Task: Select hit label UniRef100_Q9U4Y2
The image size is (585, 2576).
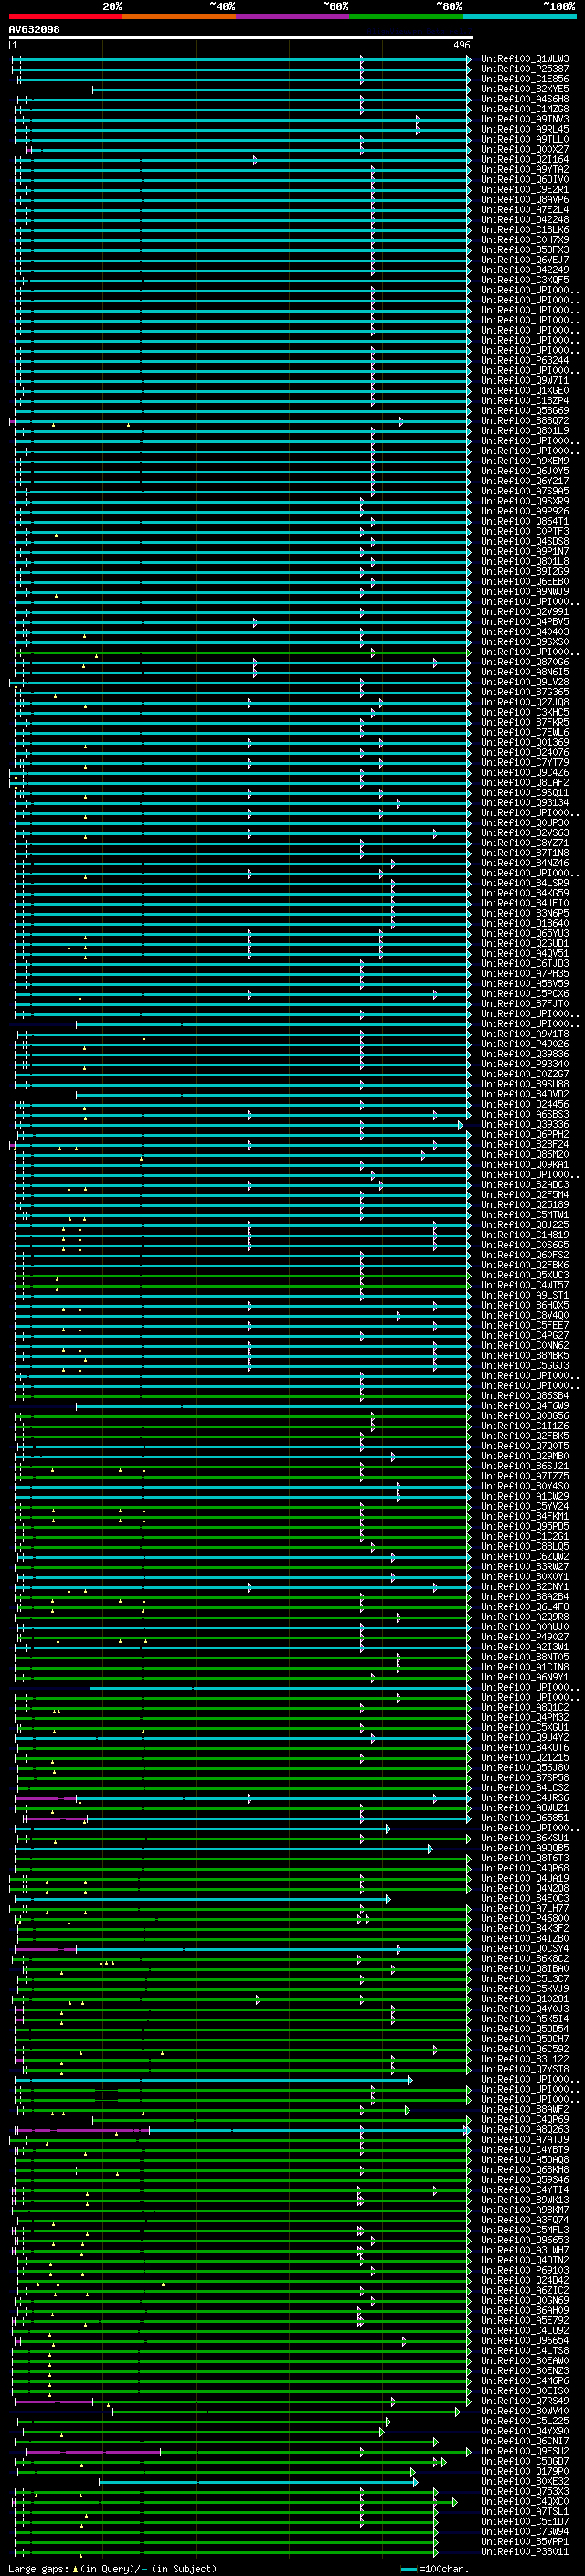Action: click(x=525, y=1737)
